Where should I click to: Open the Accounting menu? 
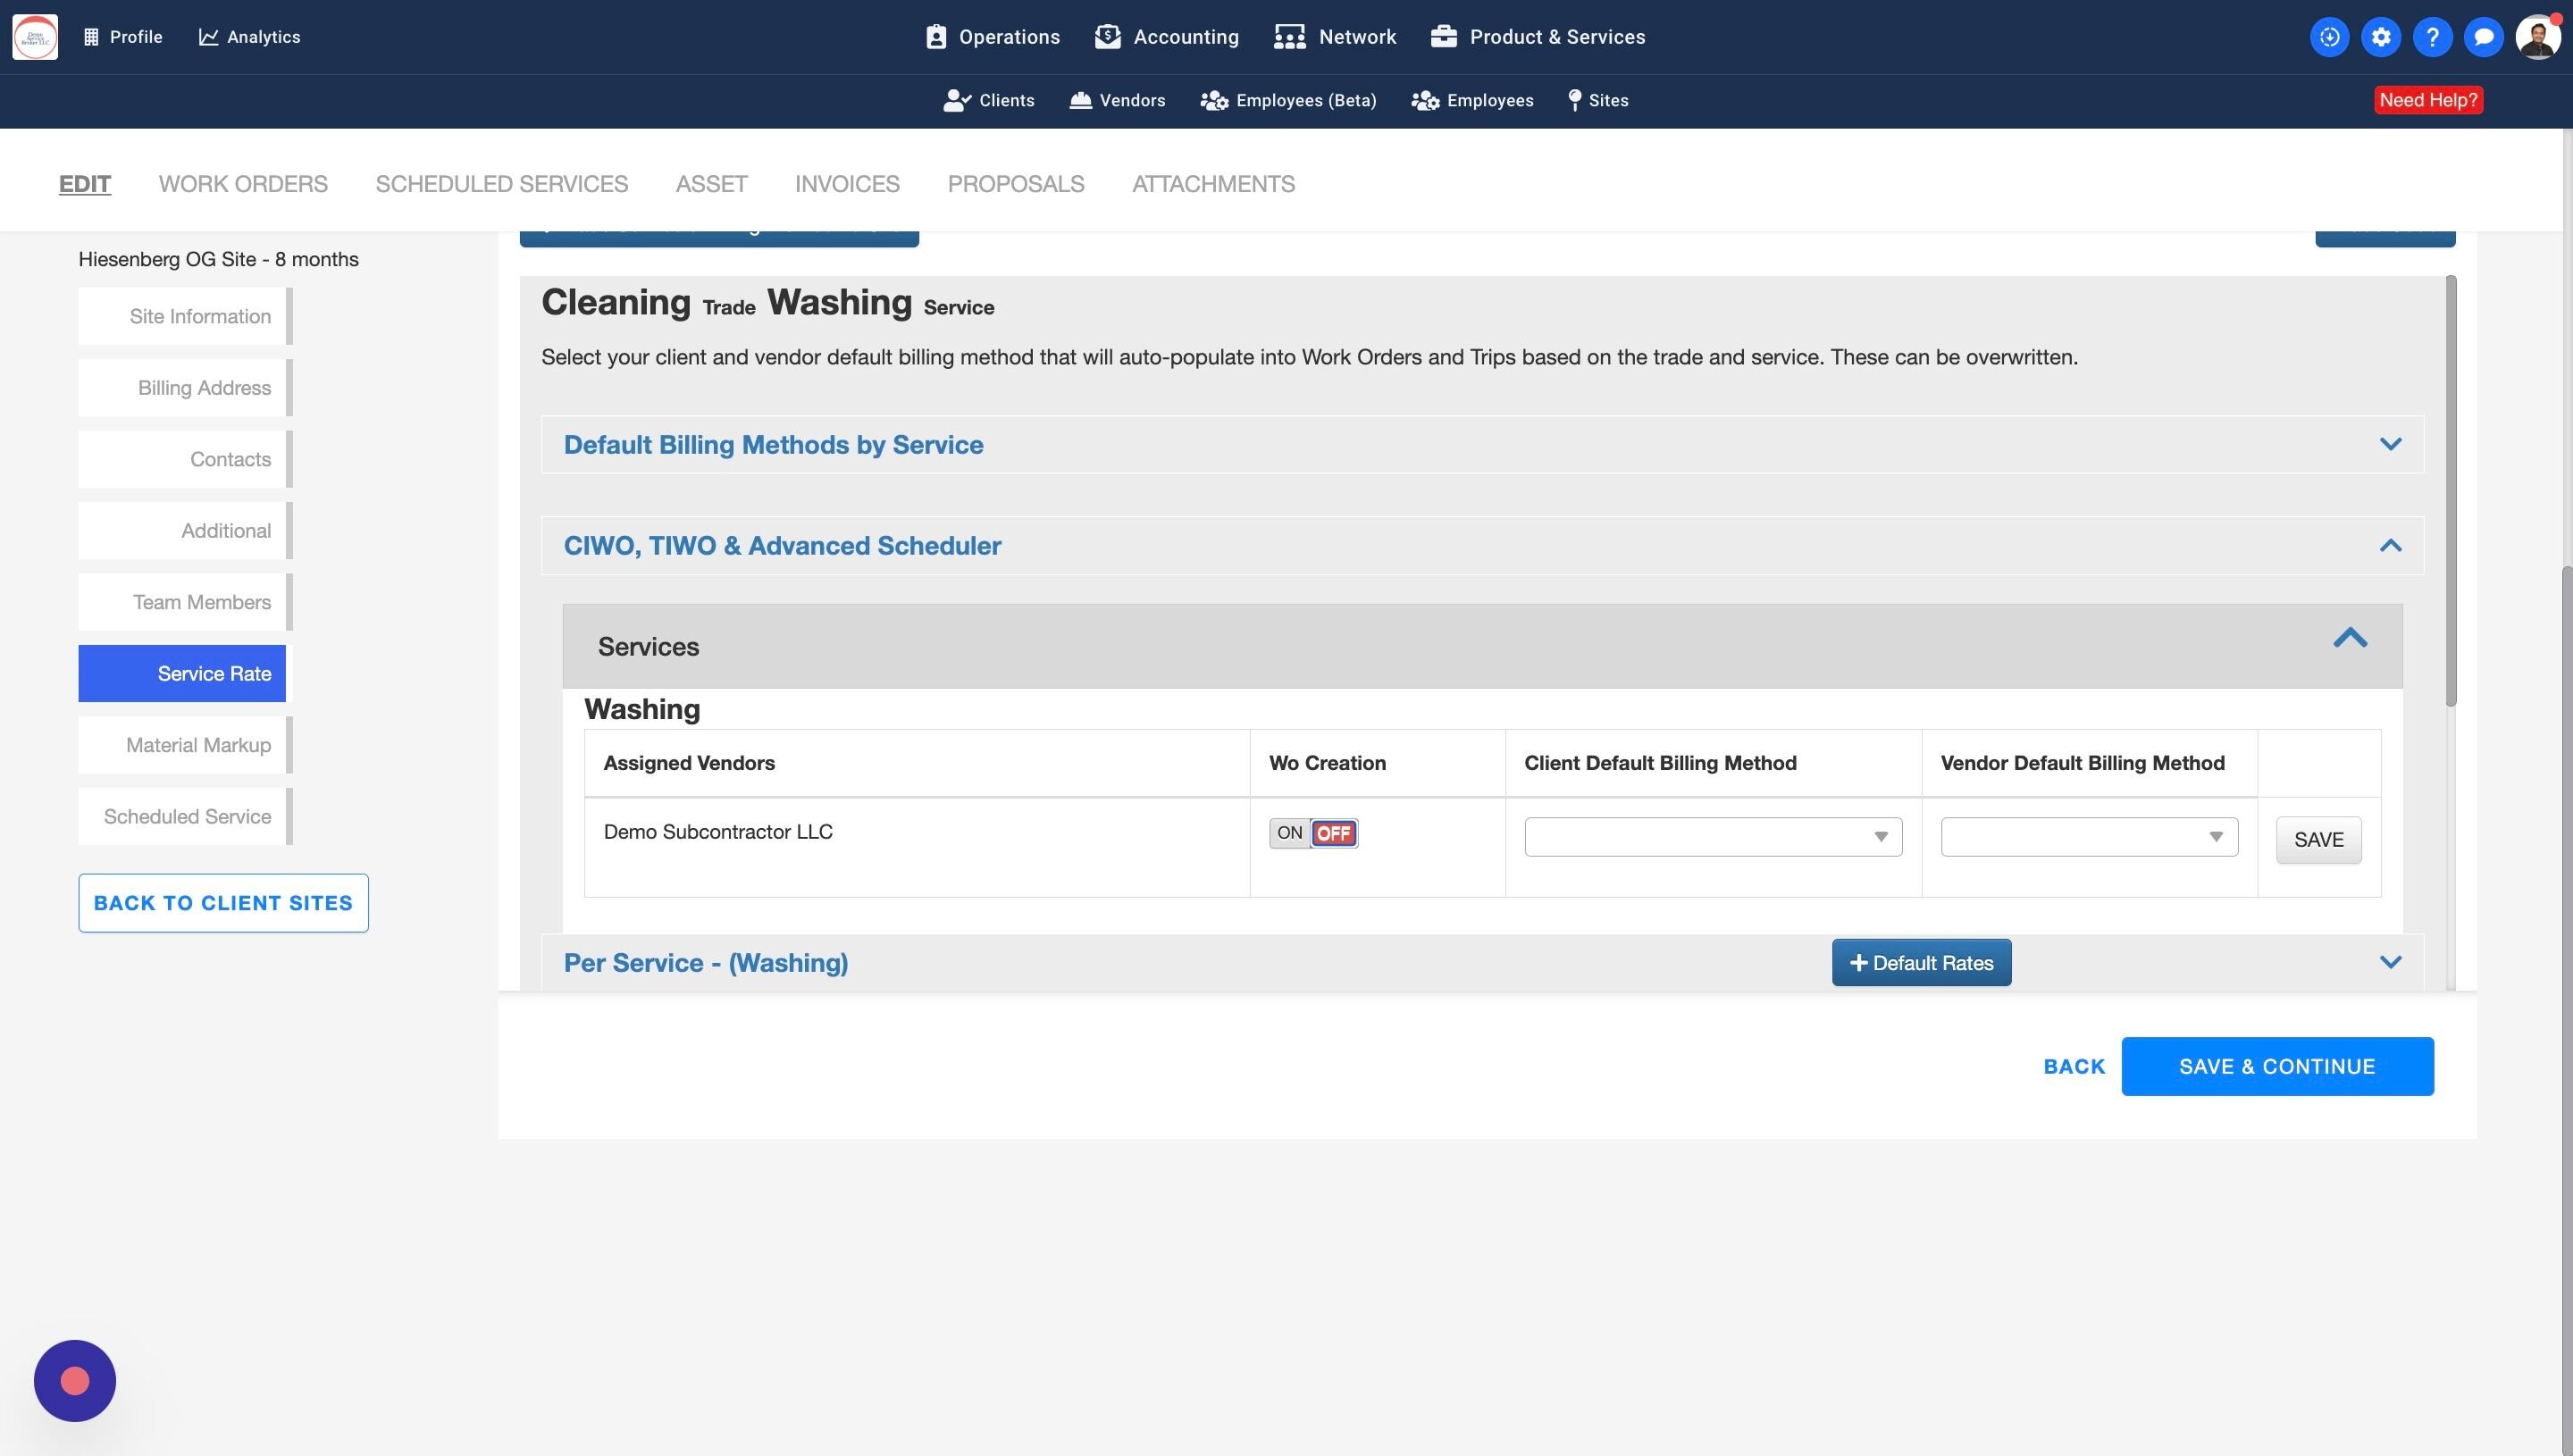tap(1167, 37)
